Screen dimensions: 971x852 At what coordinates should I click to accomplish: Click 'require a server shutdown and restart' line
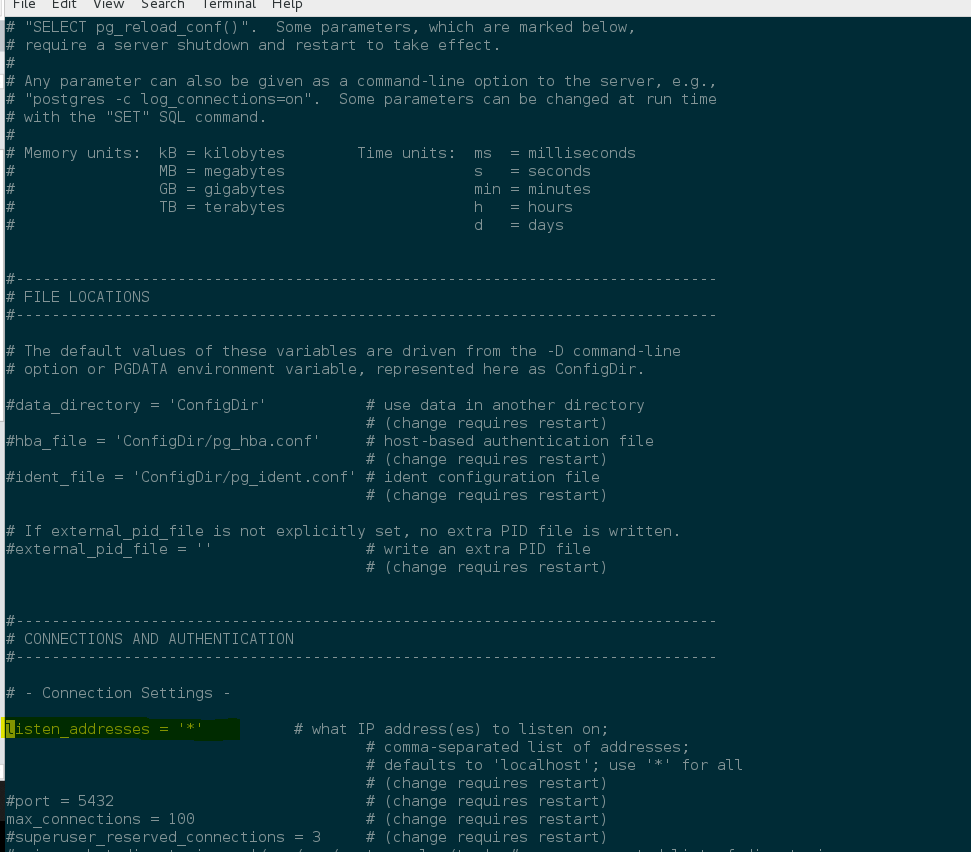click(x=253, y=45)
